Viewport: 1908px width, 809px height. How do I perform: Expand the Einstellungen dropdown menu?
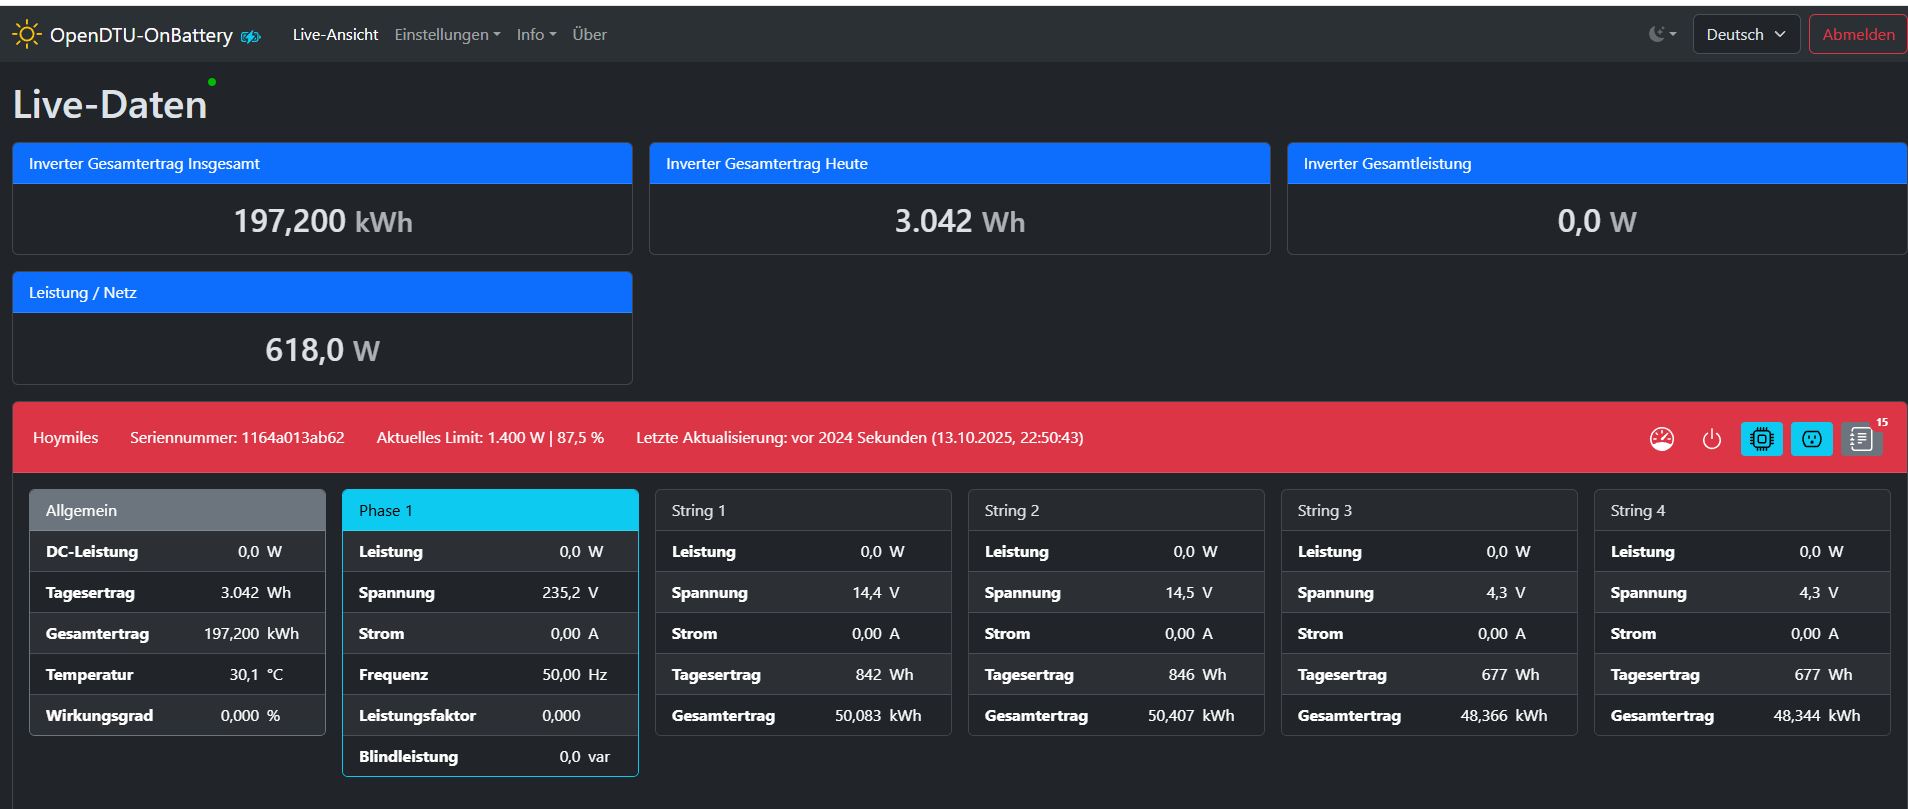click(447, 35)
